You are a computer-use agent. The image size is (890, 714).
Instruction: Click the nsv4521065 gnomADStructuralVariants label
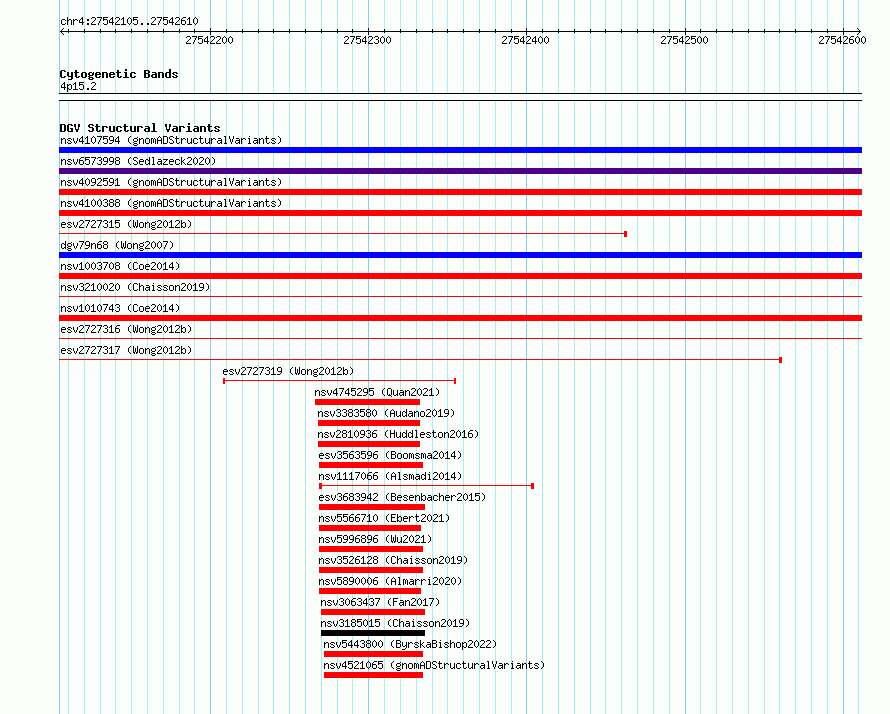coord(434,665)
